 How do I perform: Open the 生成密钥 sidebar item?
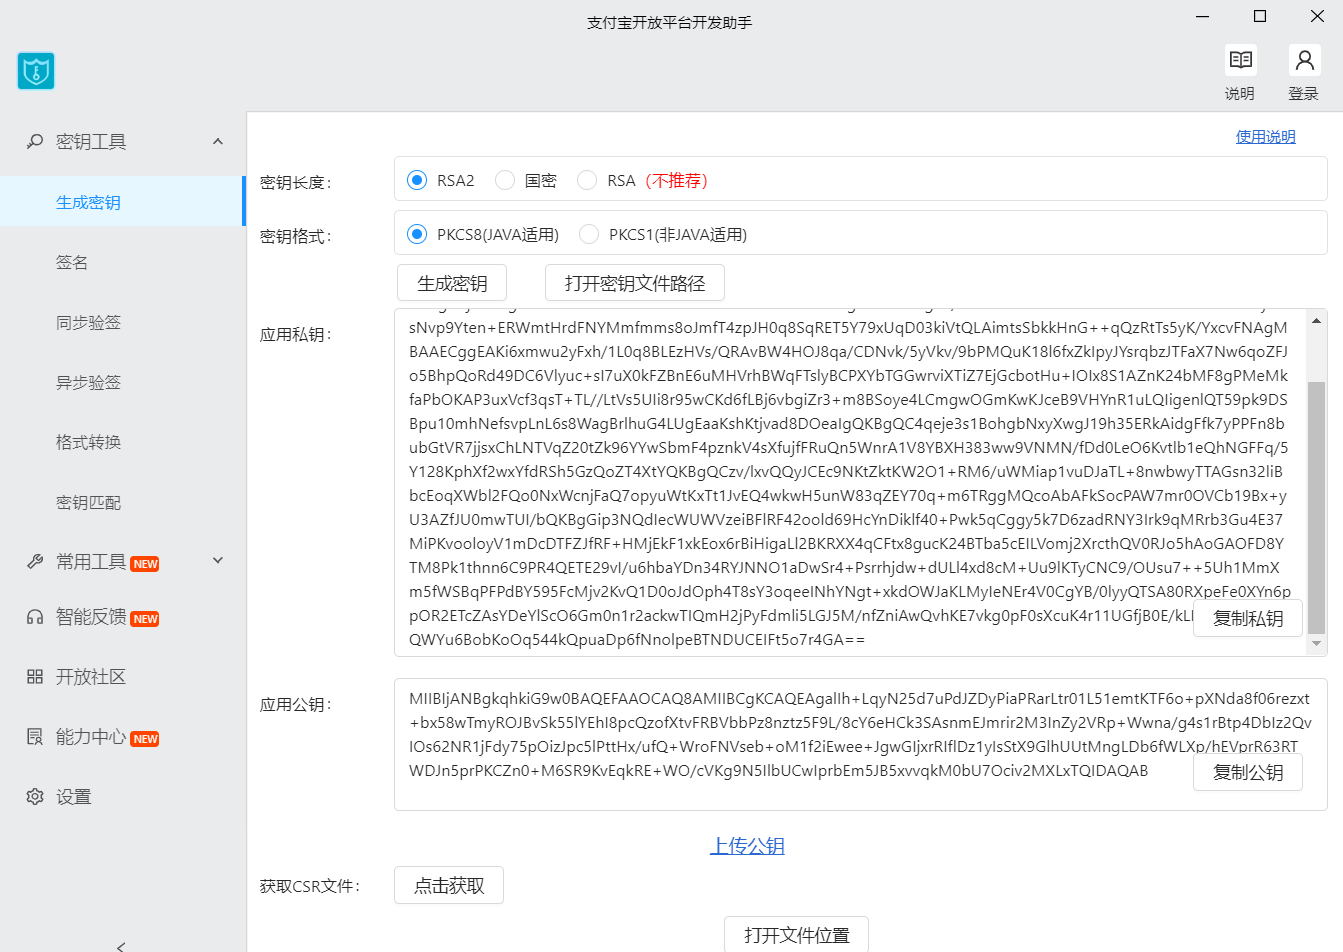(122, 202)
